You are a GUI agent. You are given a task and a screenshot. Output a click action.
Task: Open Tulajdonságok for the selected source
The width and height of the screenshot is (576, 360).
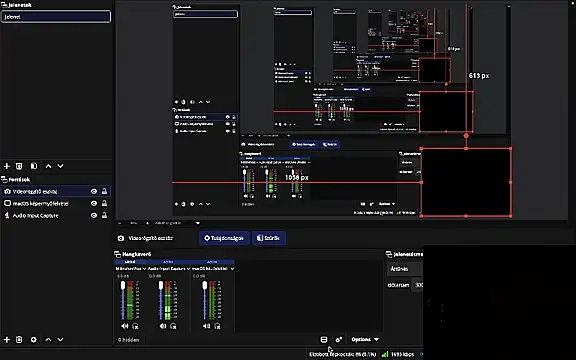(x=224, y=238)
